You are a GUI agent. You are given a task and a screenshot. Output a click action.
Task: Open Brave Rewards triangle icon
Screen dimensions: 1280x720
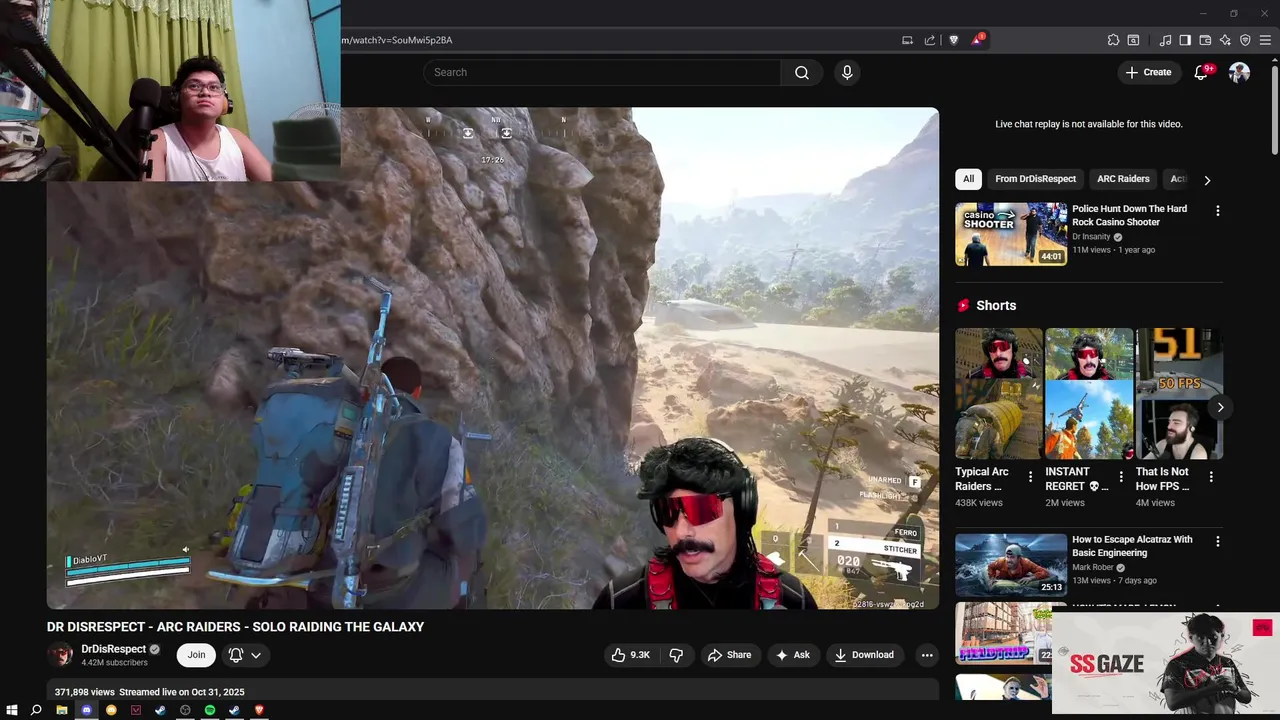(977, 40)
